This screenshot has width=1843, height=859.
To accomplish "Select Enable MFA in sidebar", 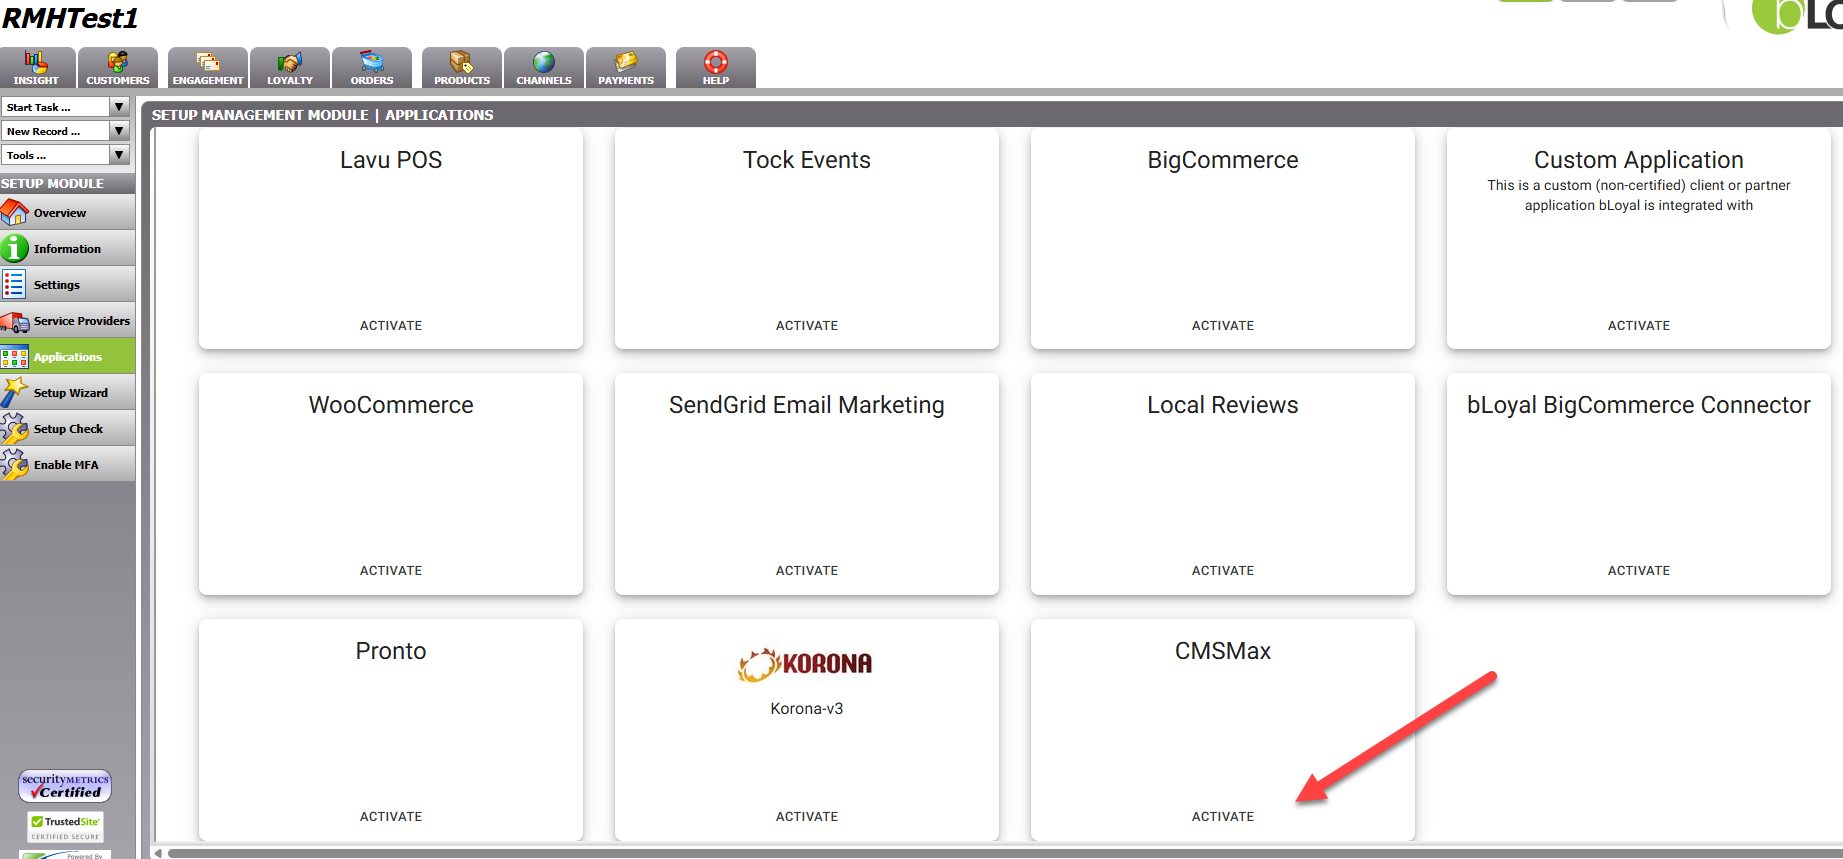I will pos(66,465).
